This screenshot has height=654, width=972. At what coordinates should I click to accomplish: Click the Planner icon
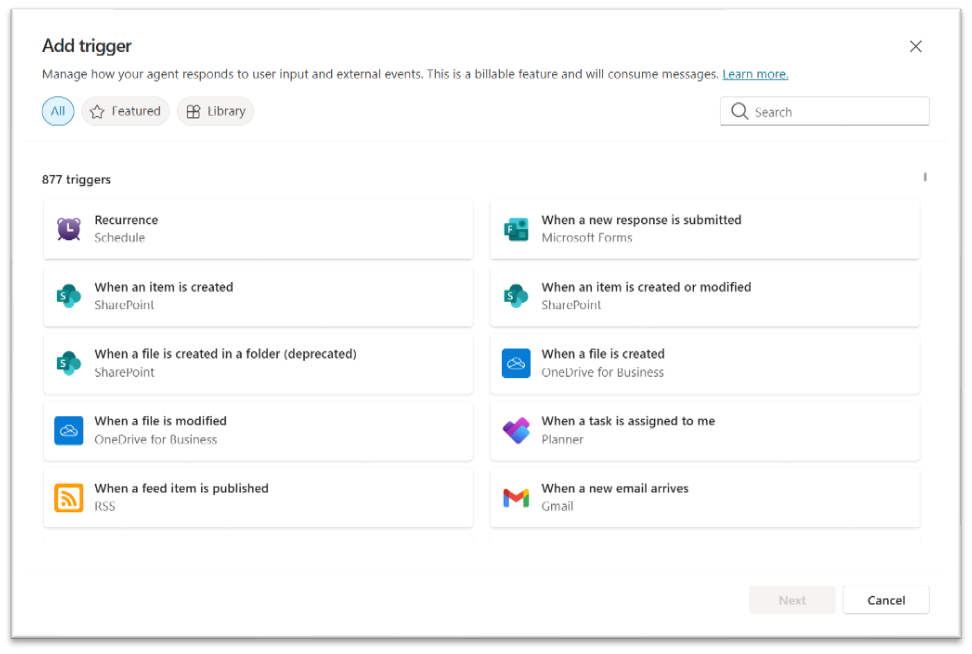515,430
